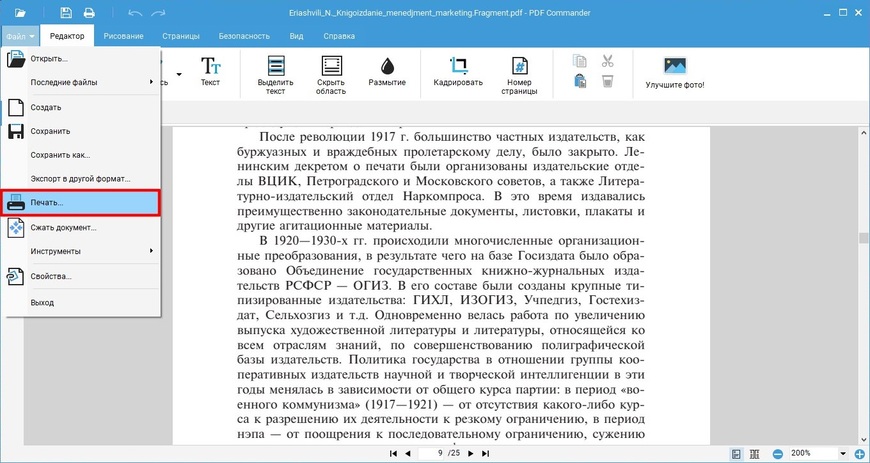Click the vertical scrollbar thumb
Viewport: 870px width, 463px height.
[x=863, y=238]
